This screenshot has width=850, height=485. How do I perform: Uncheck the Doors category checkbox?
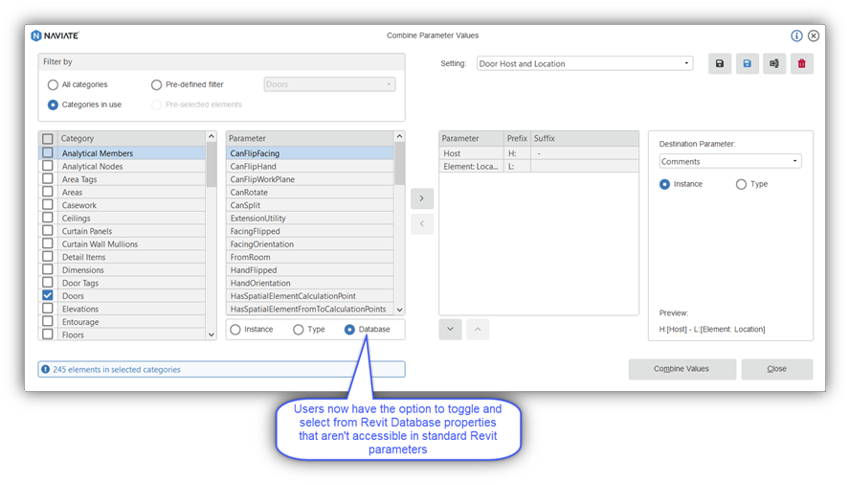click(48, 295)
